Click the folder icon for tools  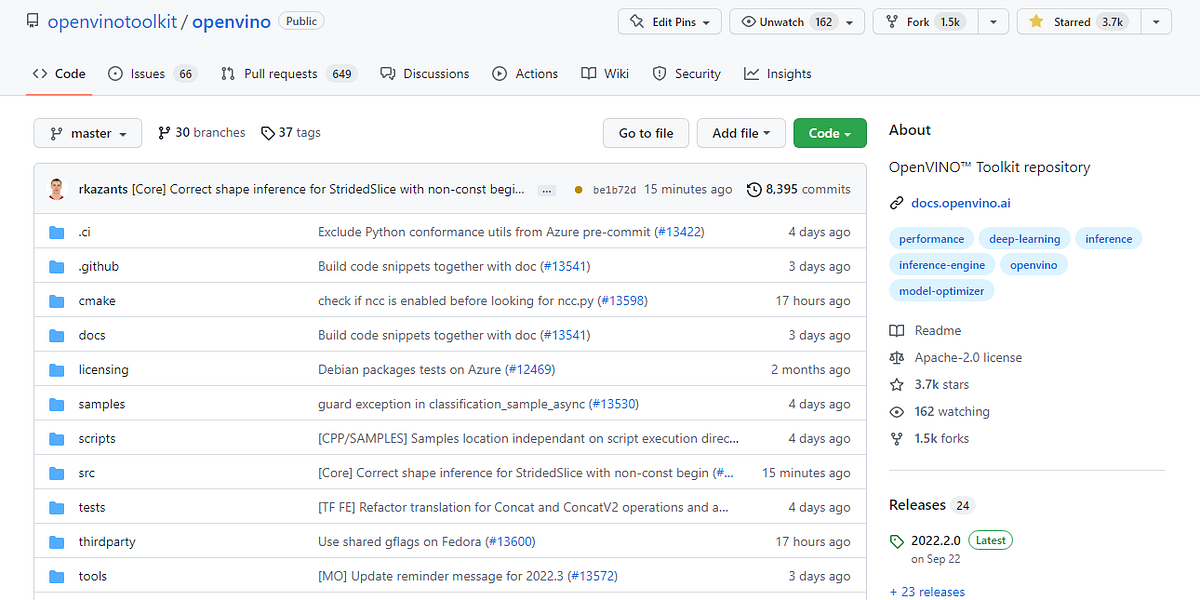(56, 576)
